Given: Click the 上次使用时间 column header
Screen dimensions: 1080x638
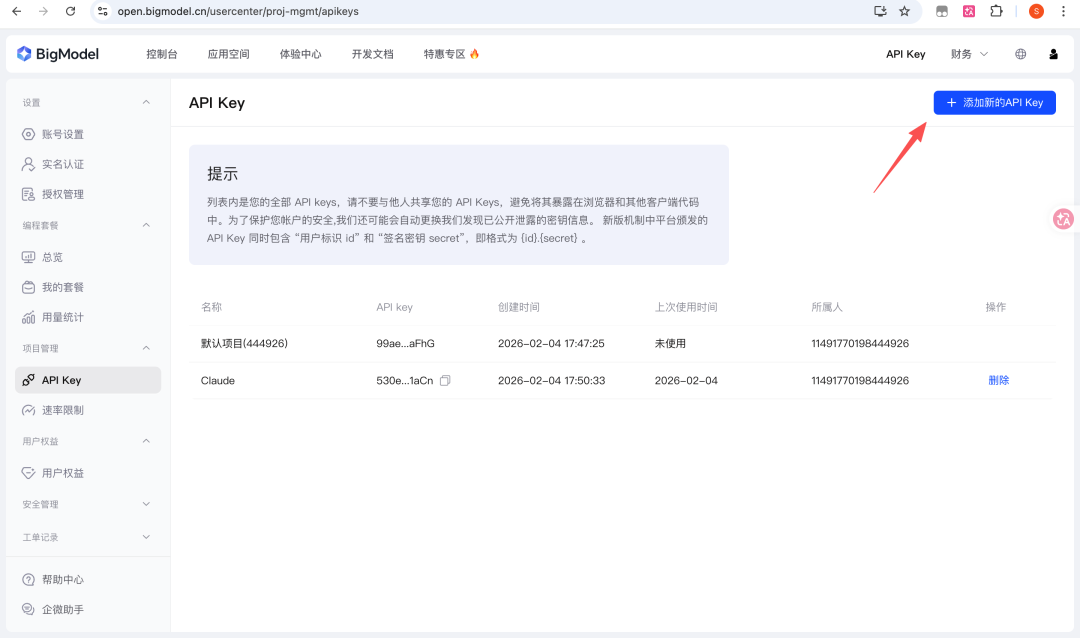Looking at the screenshot, I should pos(685,307).
